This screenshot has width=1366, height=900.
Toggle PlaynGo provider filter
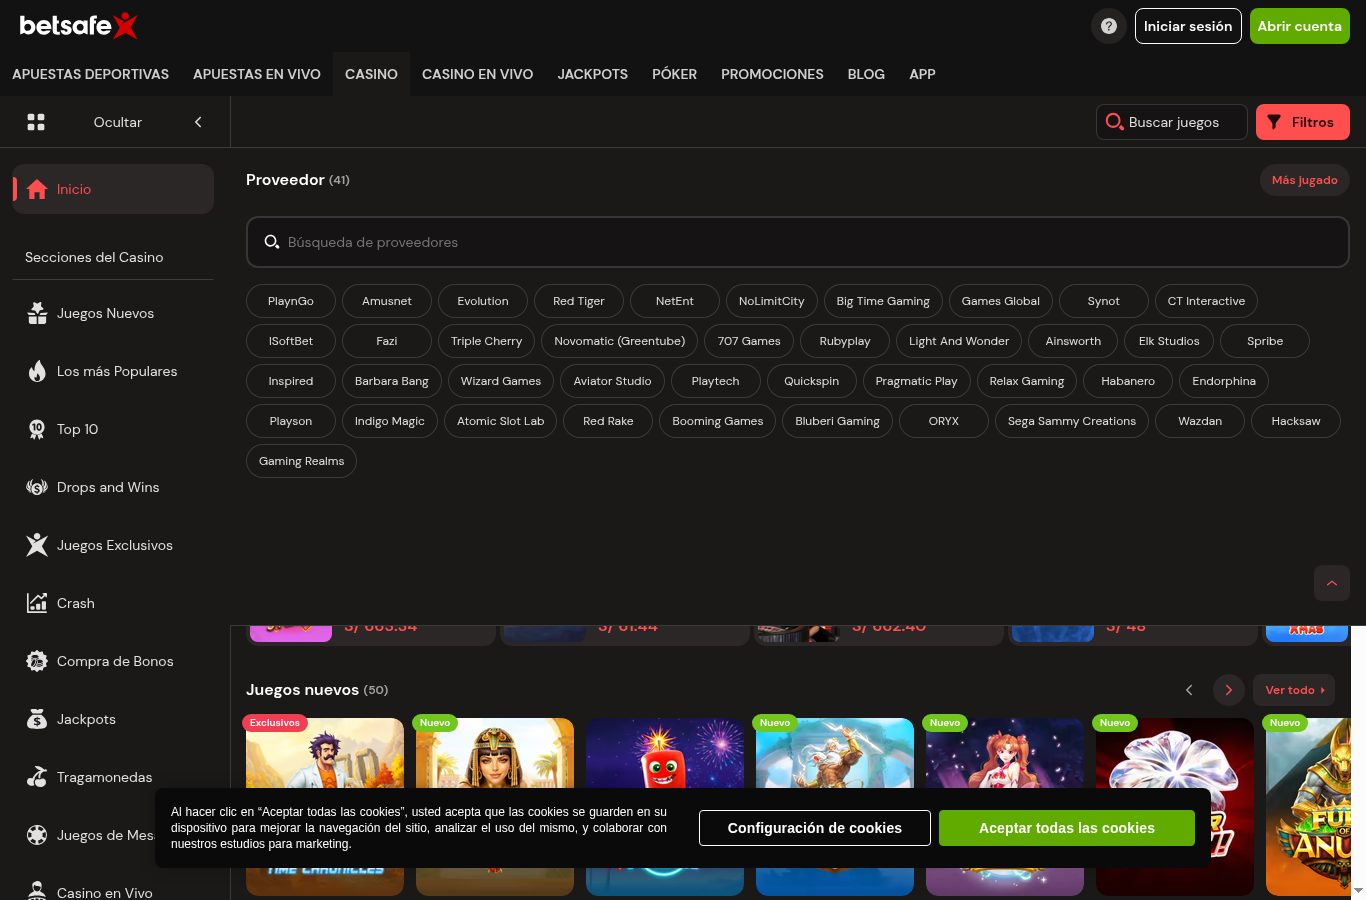(291, 301)
